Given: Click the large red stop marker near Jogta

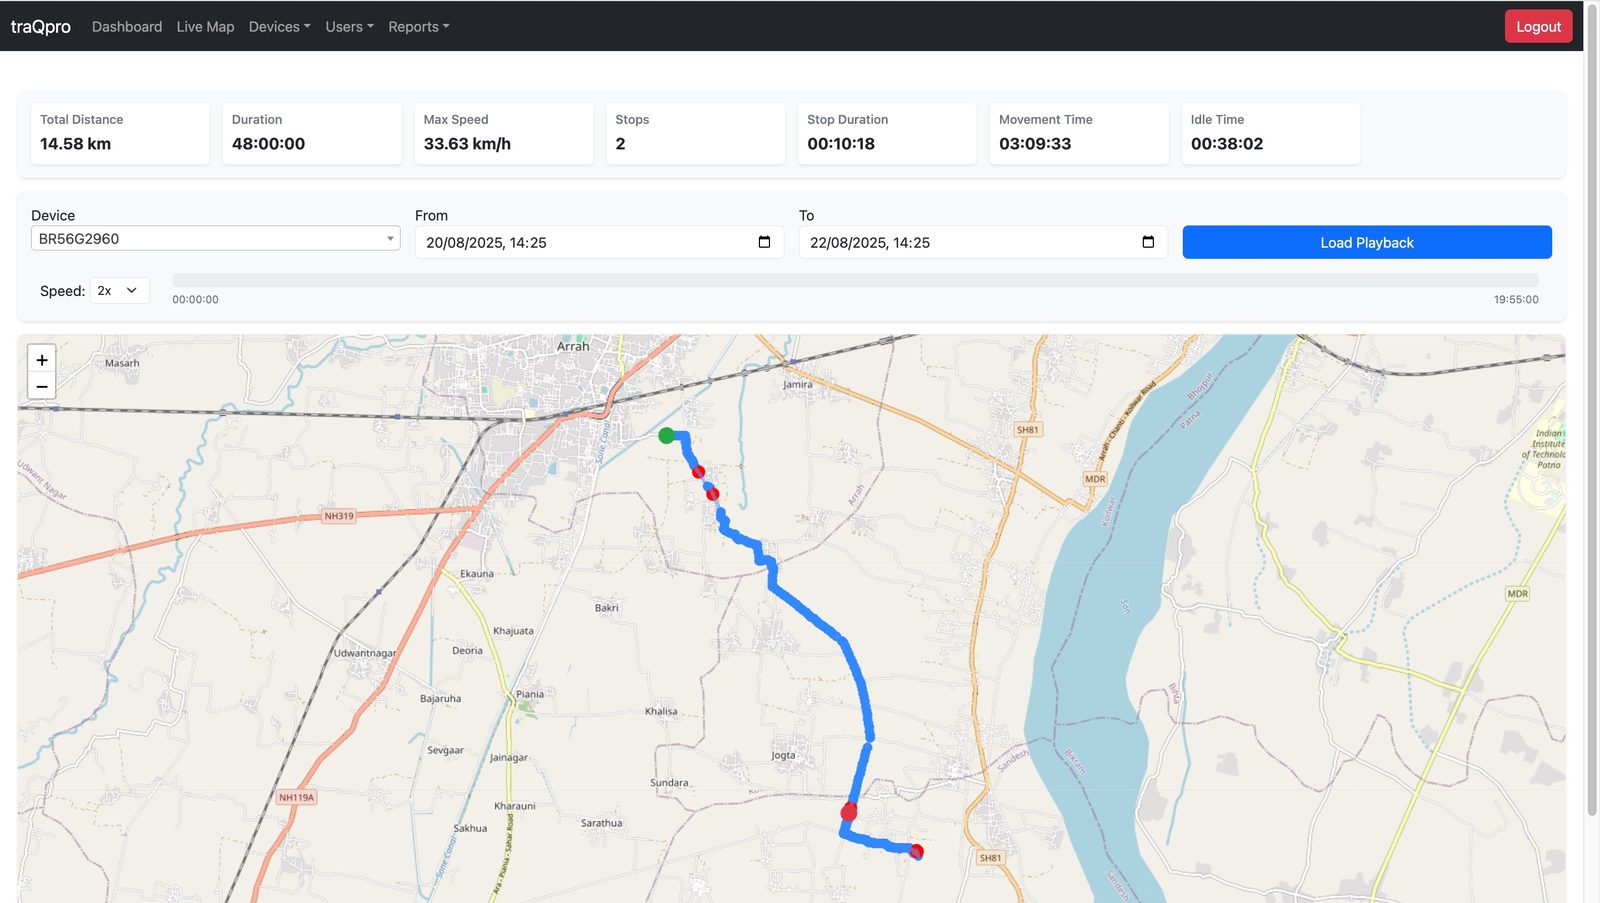Looking at the screenshot, I should (849, 811).
